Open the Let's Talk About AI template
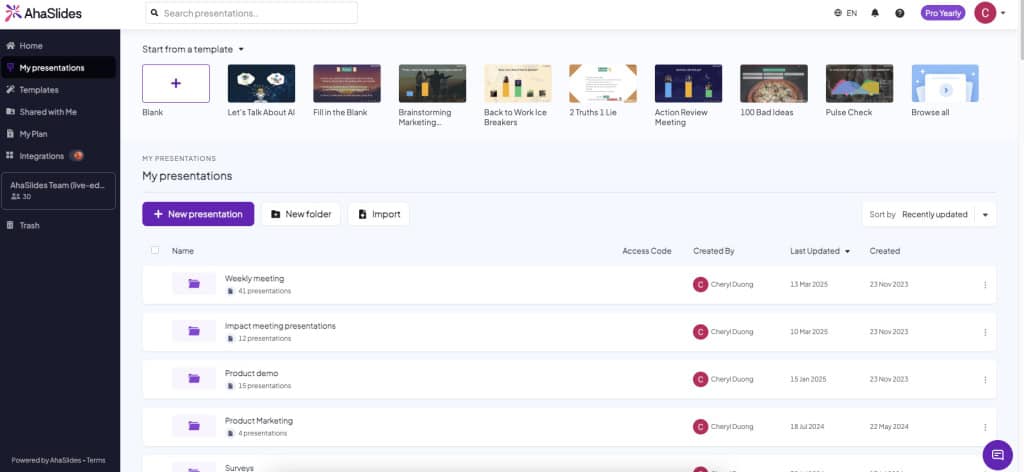 (261, 84)
